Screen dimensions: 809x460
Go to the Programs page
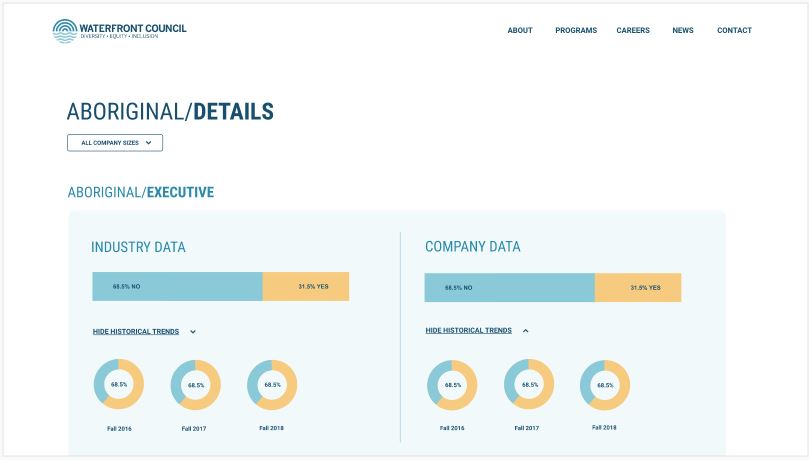576,31
